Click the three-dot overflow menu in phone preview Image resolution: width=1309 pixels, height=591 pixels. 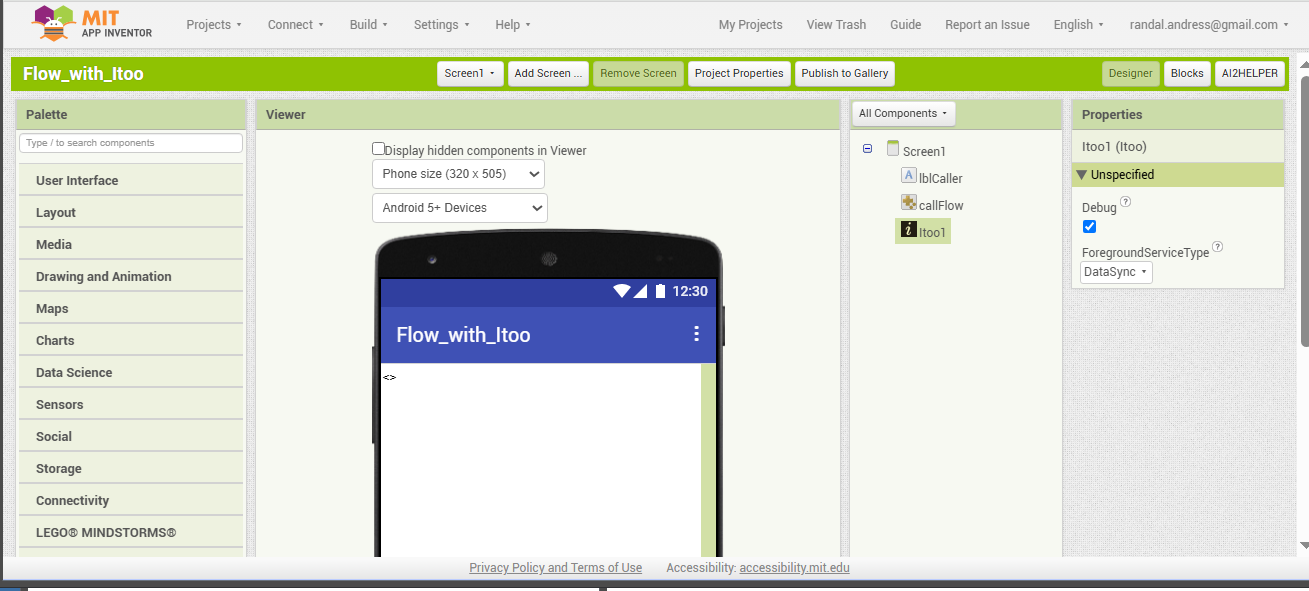(697, 334)
